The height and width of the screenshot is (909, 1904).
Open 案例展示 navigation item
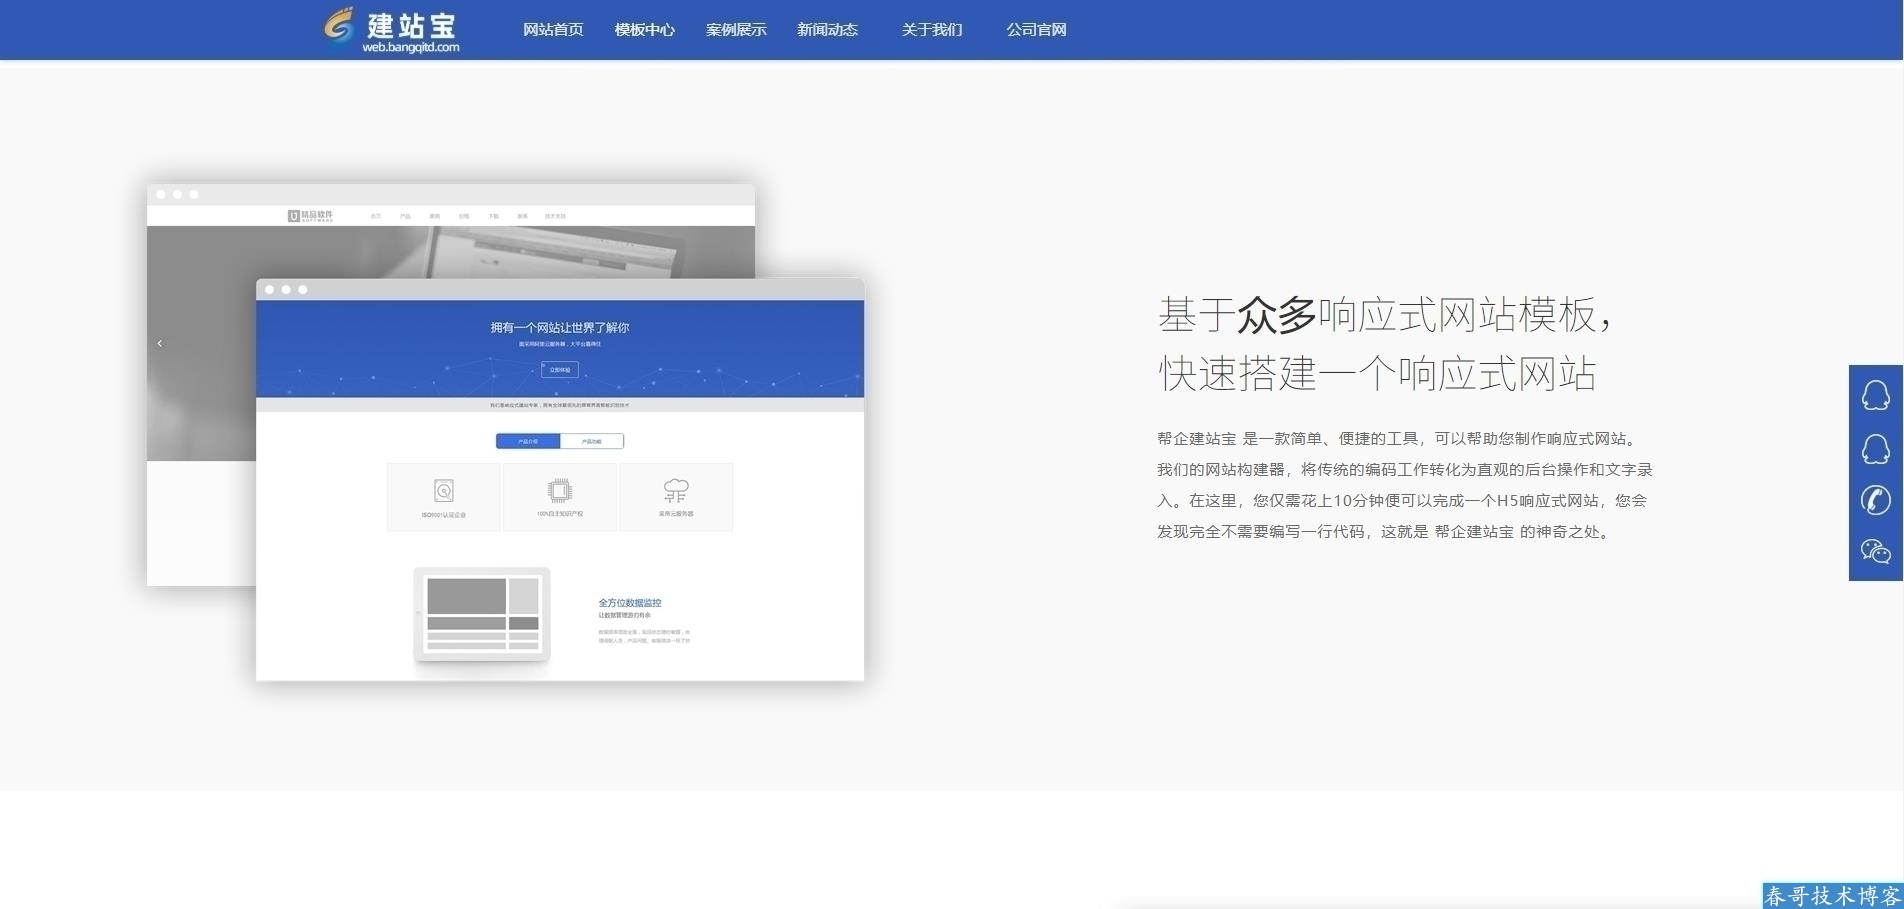click(736, 30)
